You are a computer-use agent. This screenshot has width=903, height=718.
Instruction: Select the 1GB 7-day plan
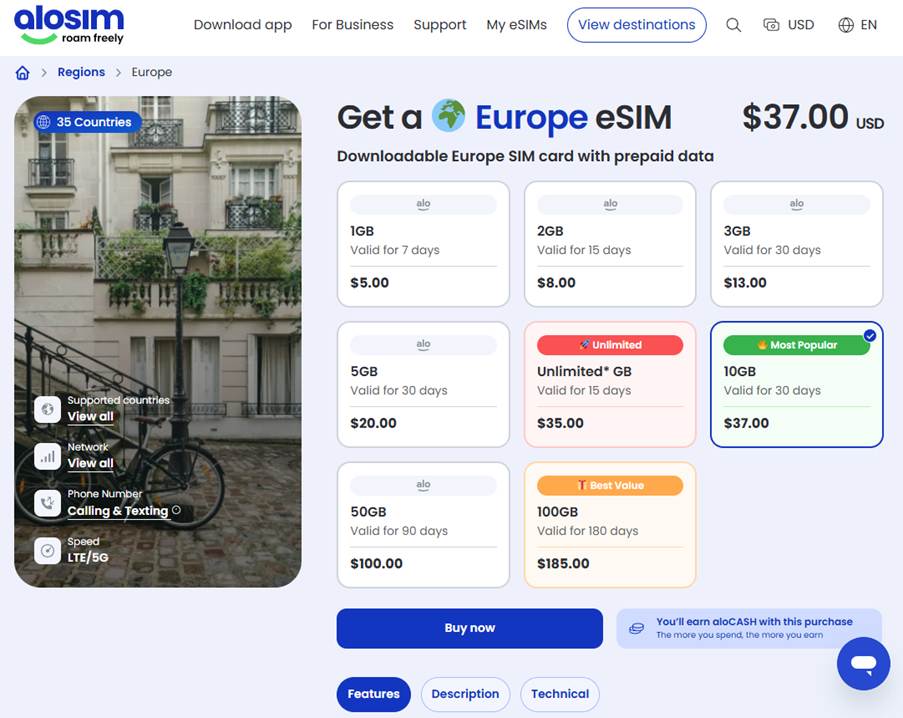click(x=423, y=244)
